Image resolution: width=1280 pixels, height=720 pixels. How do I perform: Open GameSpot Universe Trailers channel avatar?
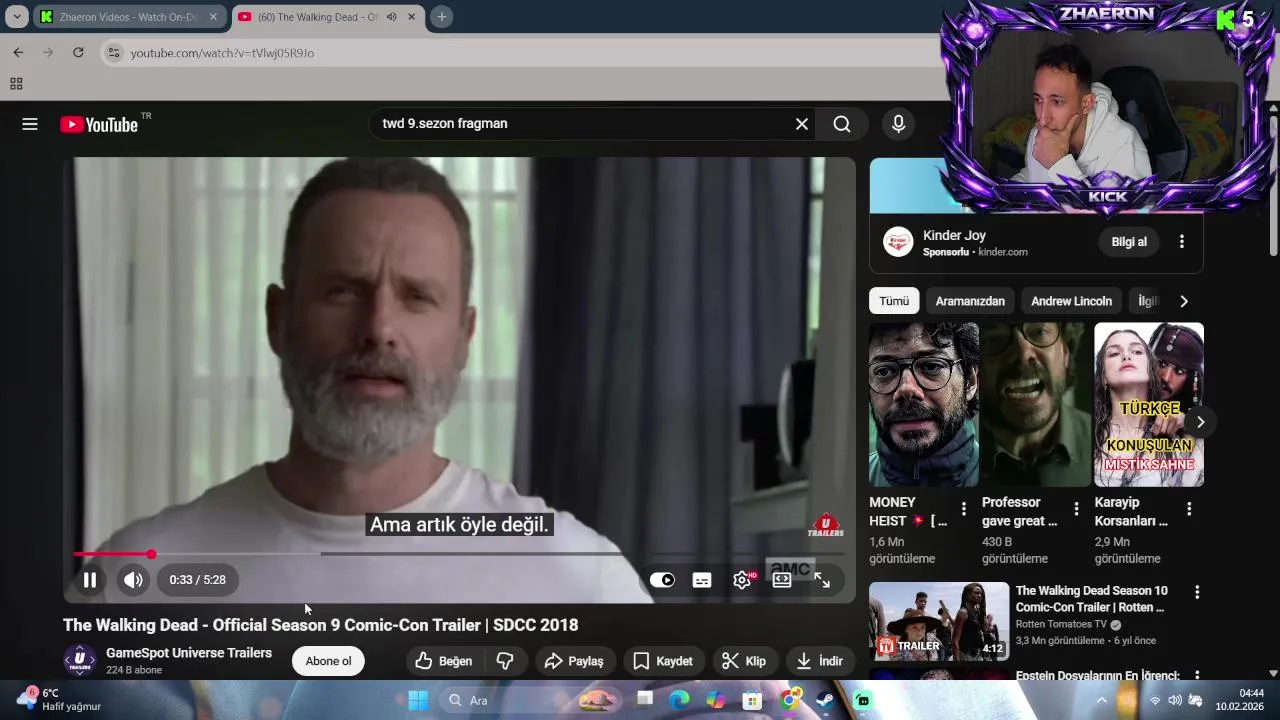tap(80, 661)
